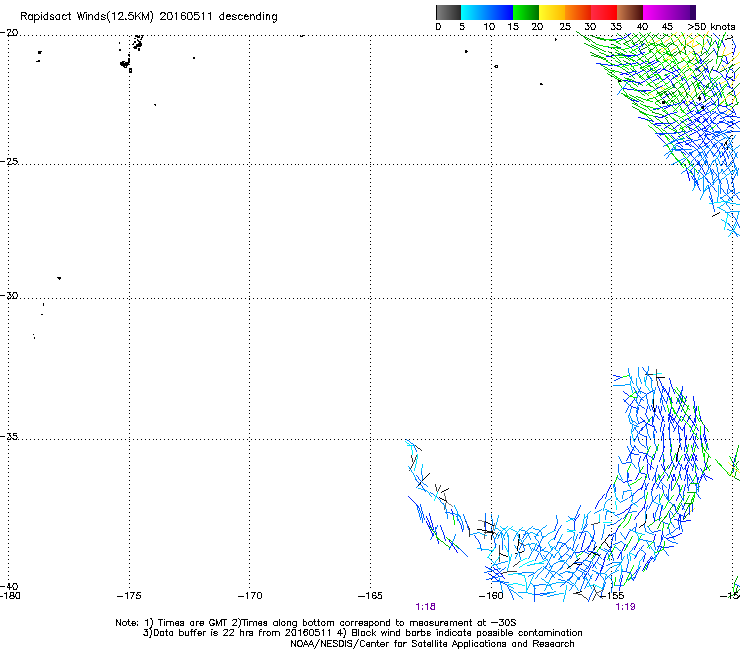Click the "-165" longitude label

pos(370,596)
